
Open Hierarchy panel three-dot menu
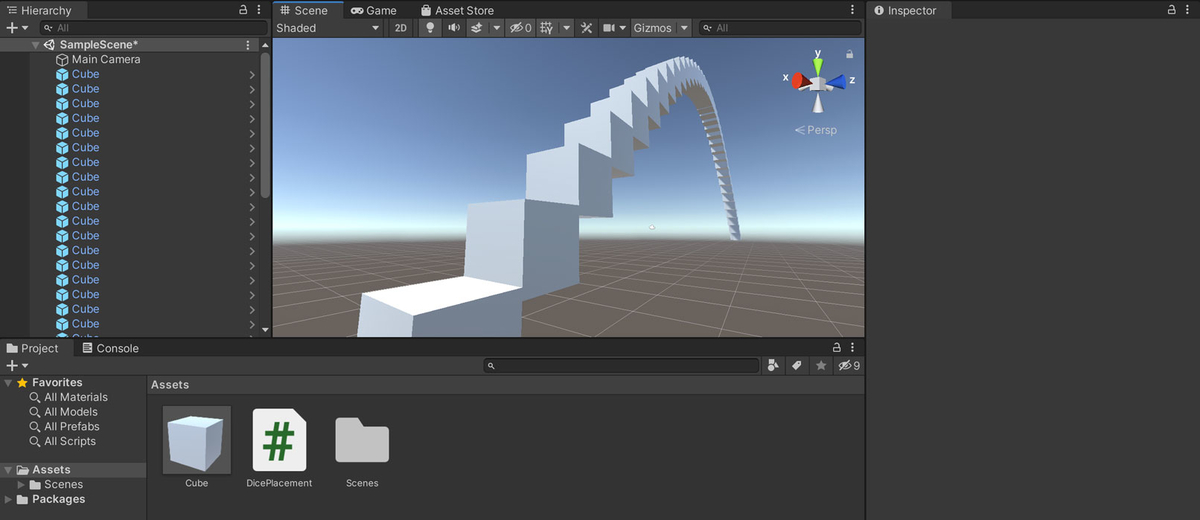point(259,9)
